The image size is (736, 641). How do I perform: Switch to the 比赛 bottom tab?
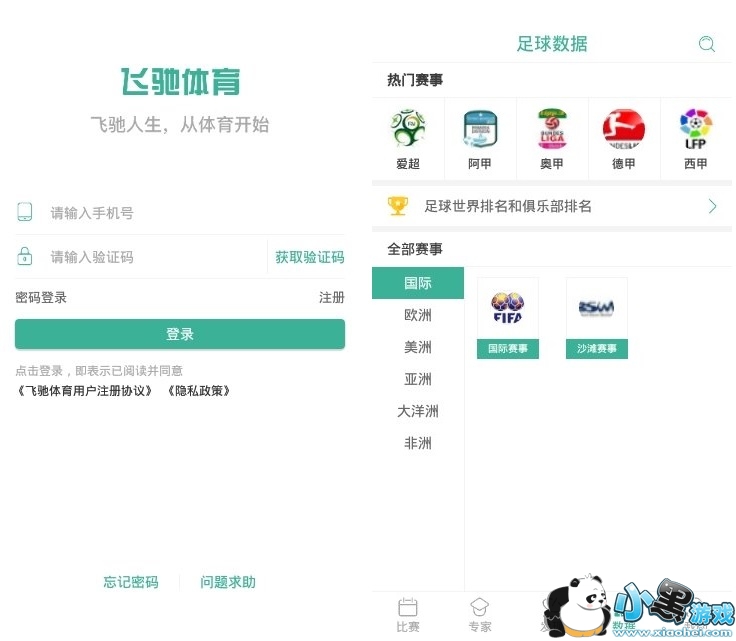[x=407, y=615]
